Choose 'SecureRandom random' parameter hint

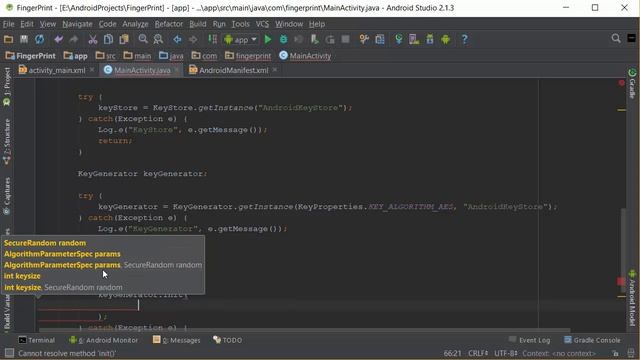45,243
